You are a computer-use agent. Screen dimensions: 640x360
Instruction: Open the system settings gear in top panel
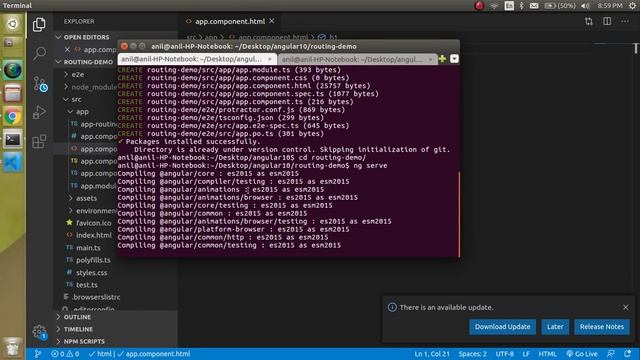coord(632,6)
